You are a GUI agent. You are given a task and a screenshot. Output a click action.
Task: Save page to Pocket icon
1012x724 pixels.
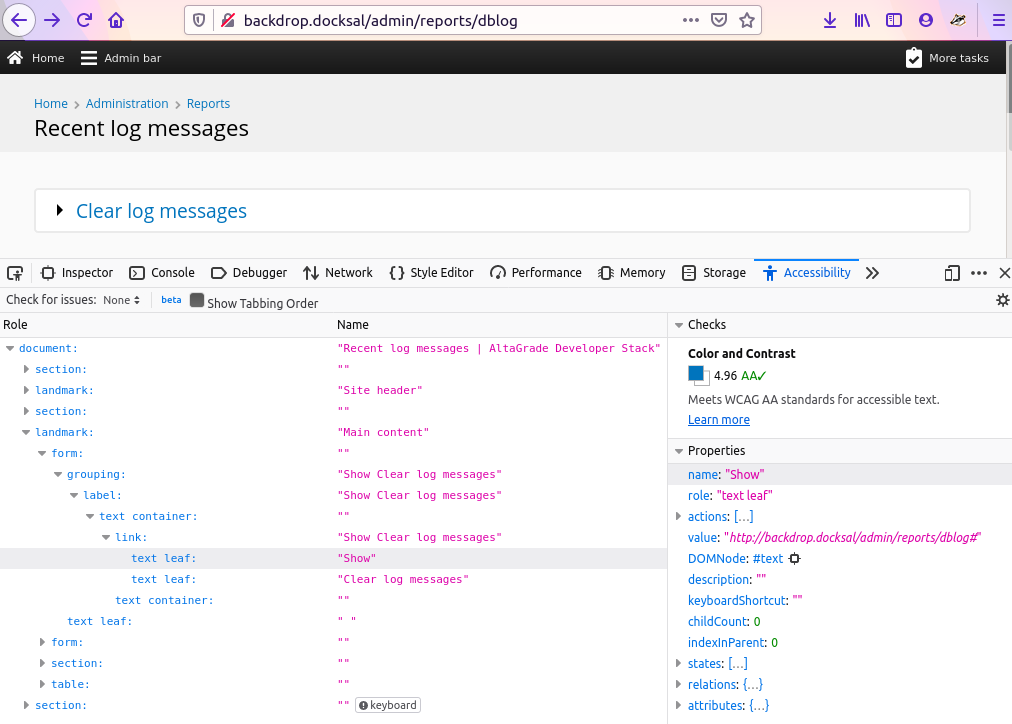[x=719, y=20]
